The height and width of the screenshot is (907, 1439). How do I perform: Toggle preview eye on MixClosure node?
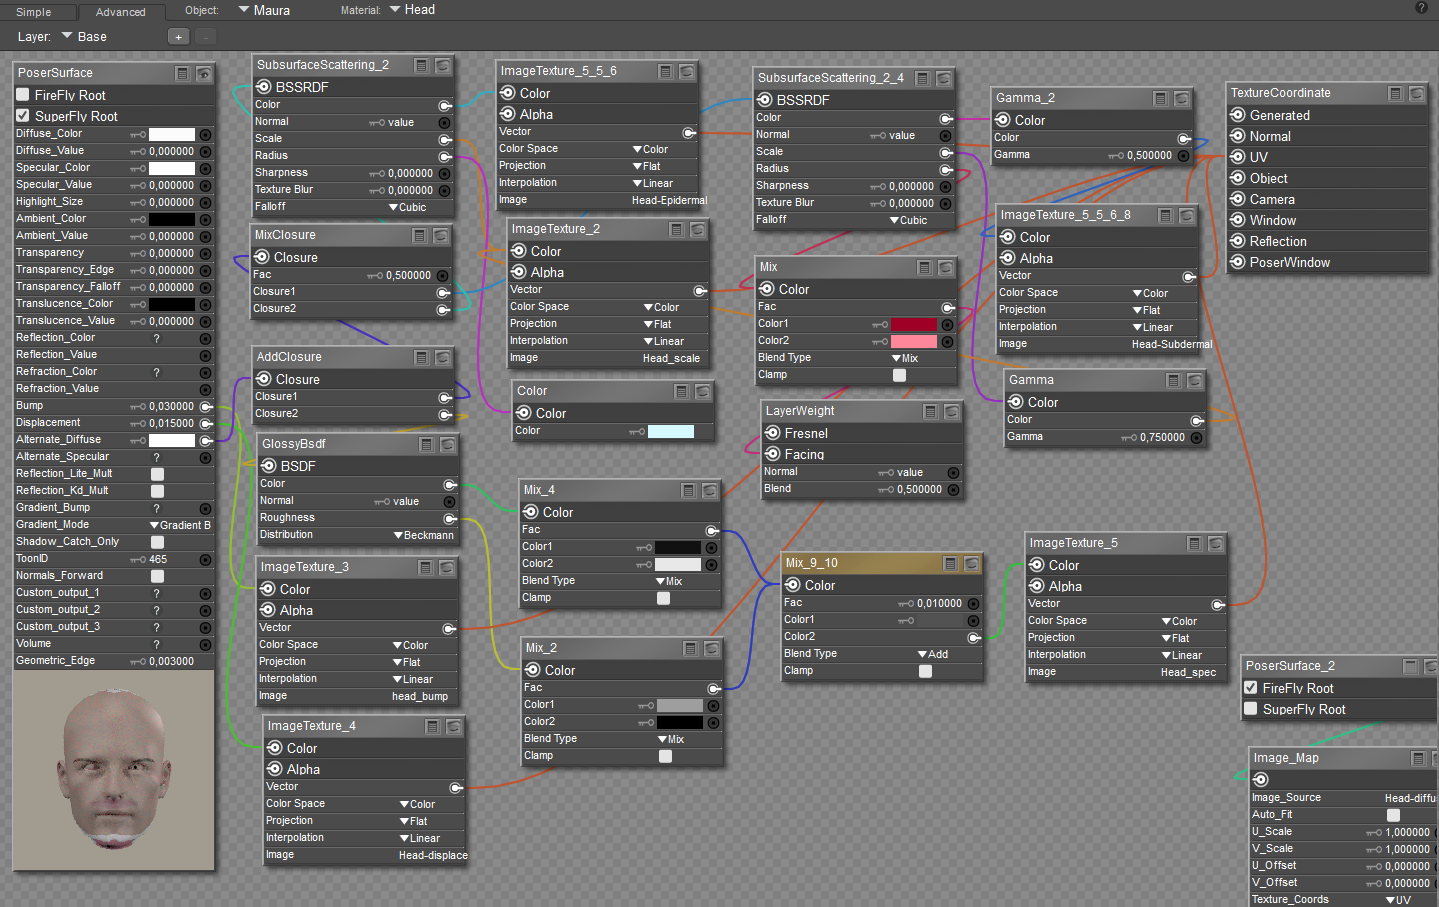point(440,235)
